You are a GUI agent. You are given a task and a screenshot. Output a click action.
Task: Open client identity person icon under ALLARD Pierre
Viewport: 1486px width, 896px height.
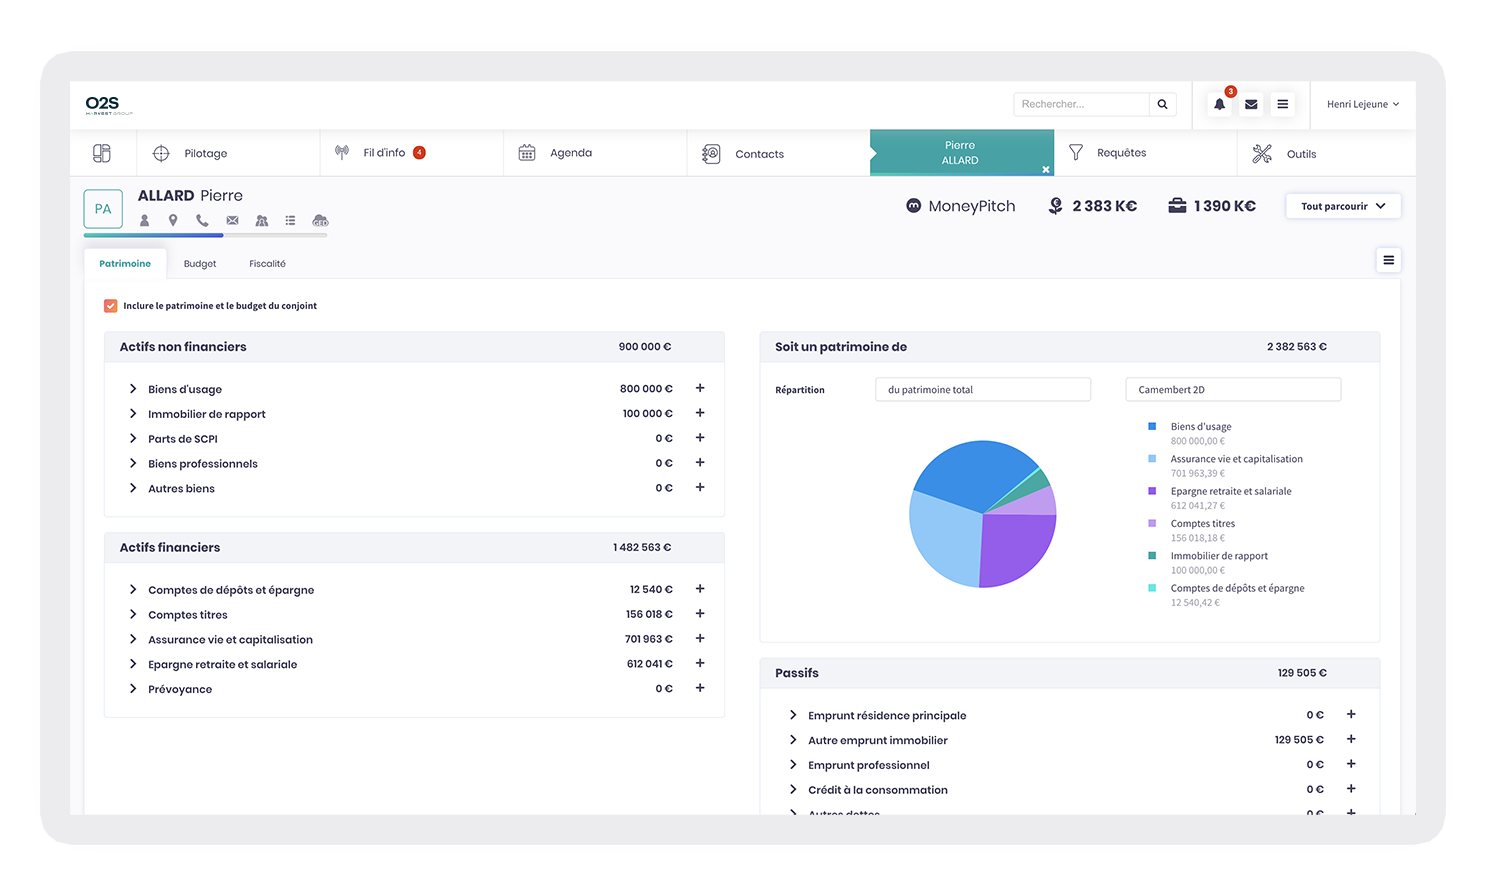click(144, 220)
